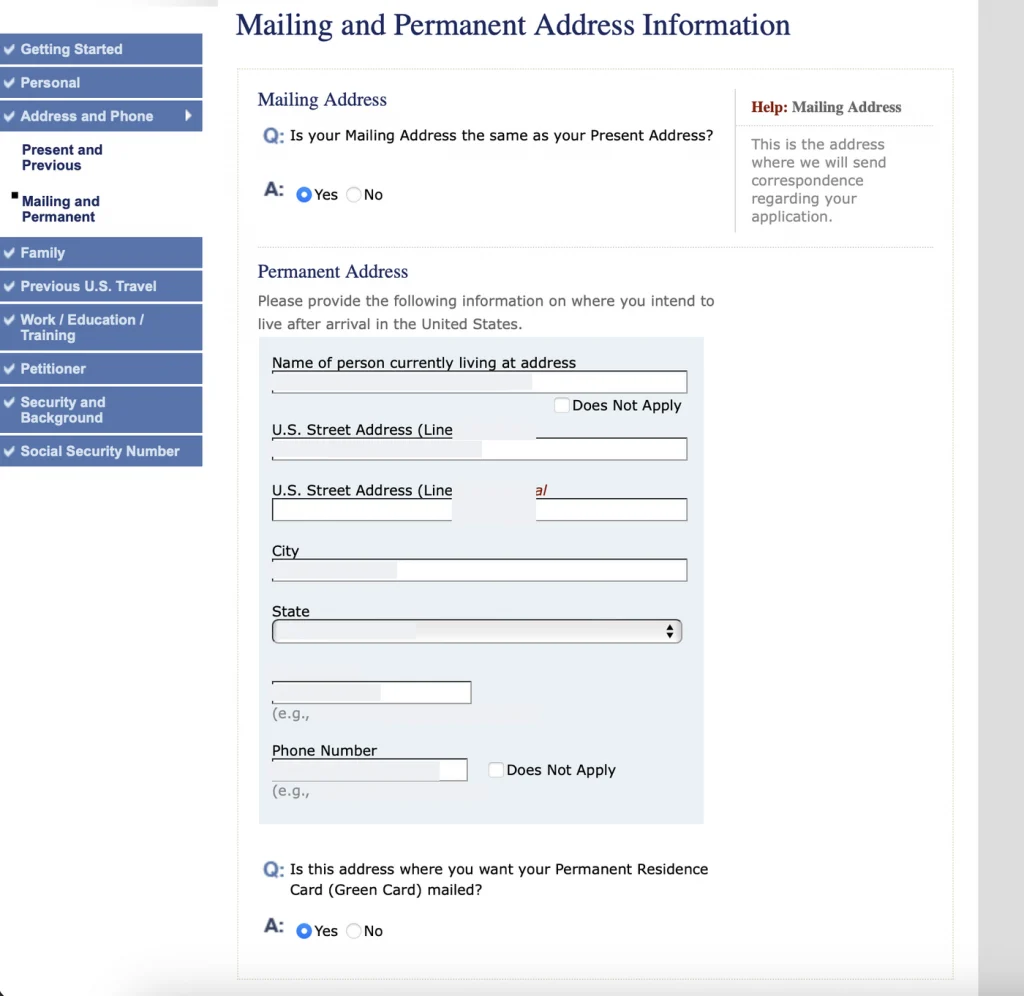The height and width of the screenshot is (996, 1024).
Task: Open the Getting Started section
Action: (x=101, y=49)
